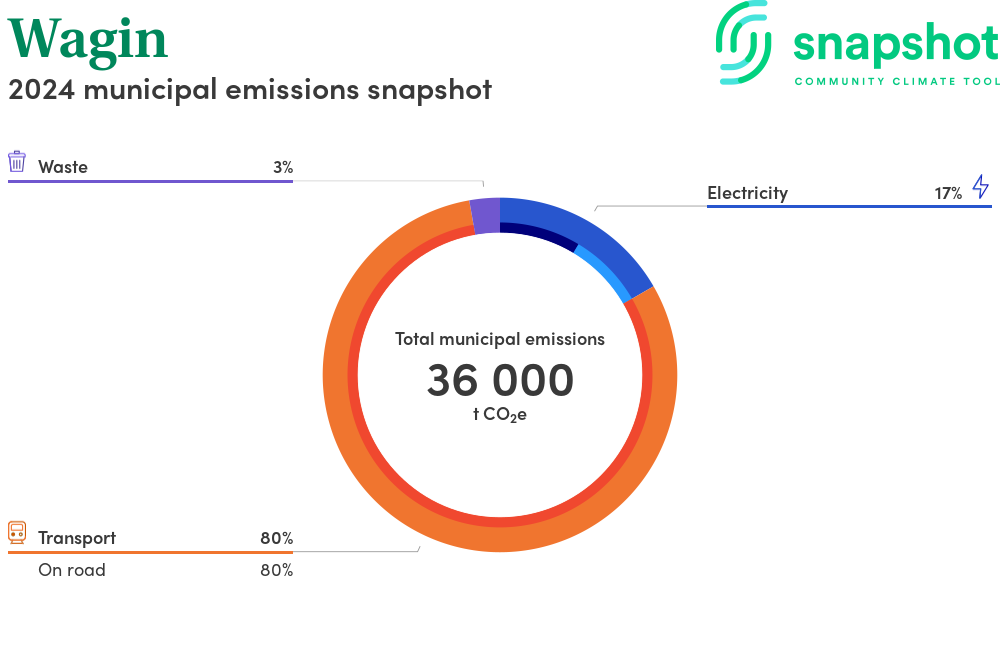The height and width of the screenshot is (670, 1000).
Task: Select the purple Waste donut segment
Action: (x=485, y=216)
